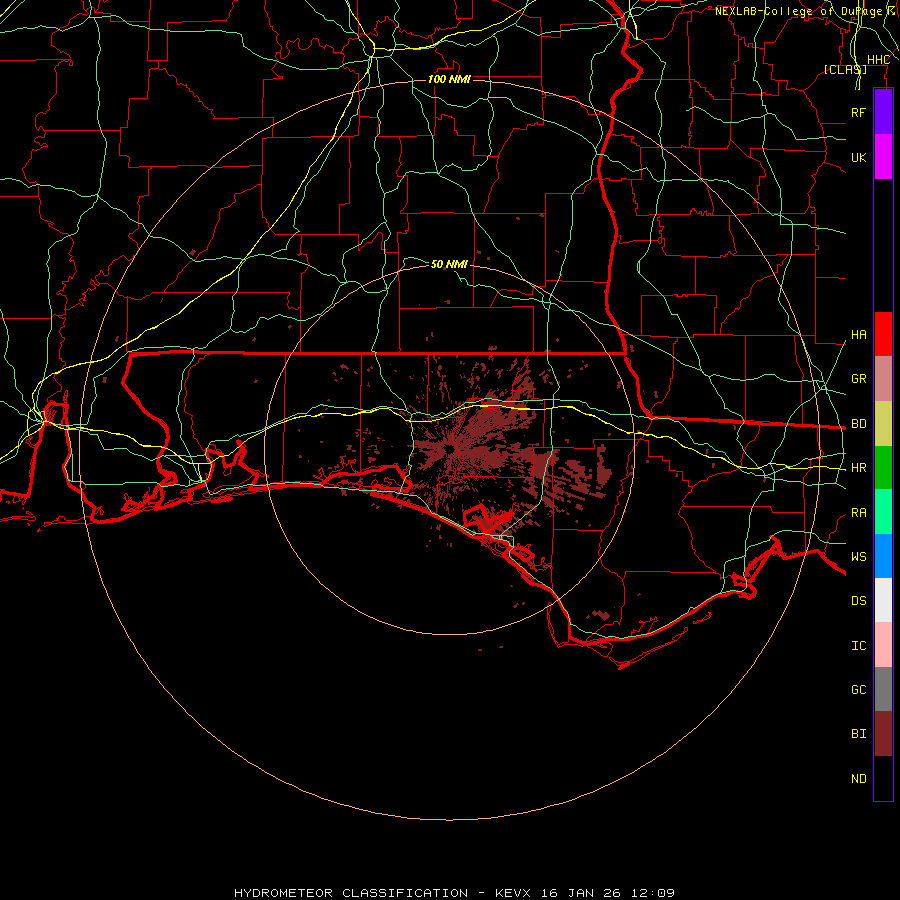Click the "HA" legend label
Image resolution: width=900 pixels, height=900 pixels.
click(x=858, y=334)
